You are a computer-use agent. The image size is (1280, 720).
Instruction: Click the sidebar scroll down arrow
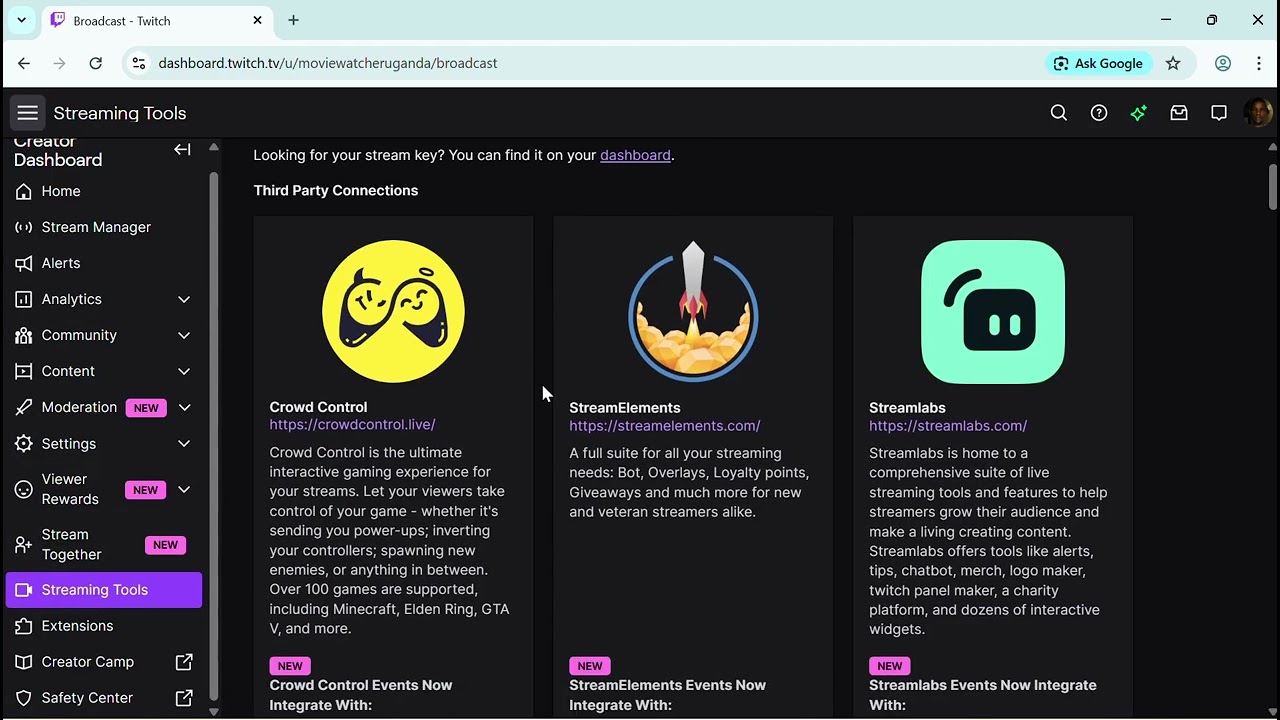(213, 711)
